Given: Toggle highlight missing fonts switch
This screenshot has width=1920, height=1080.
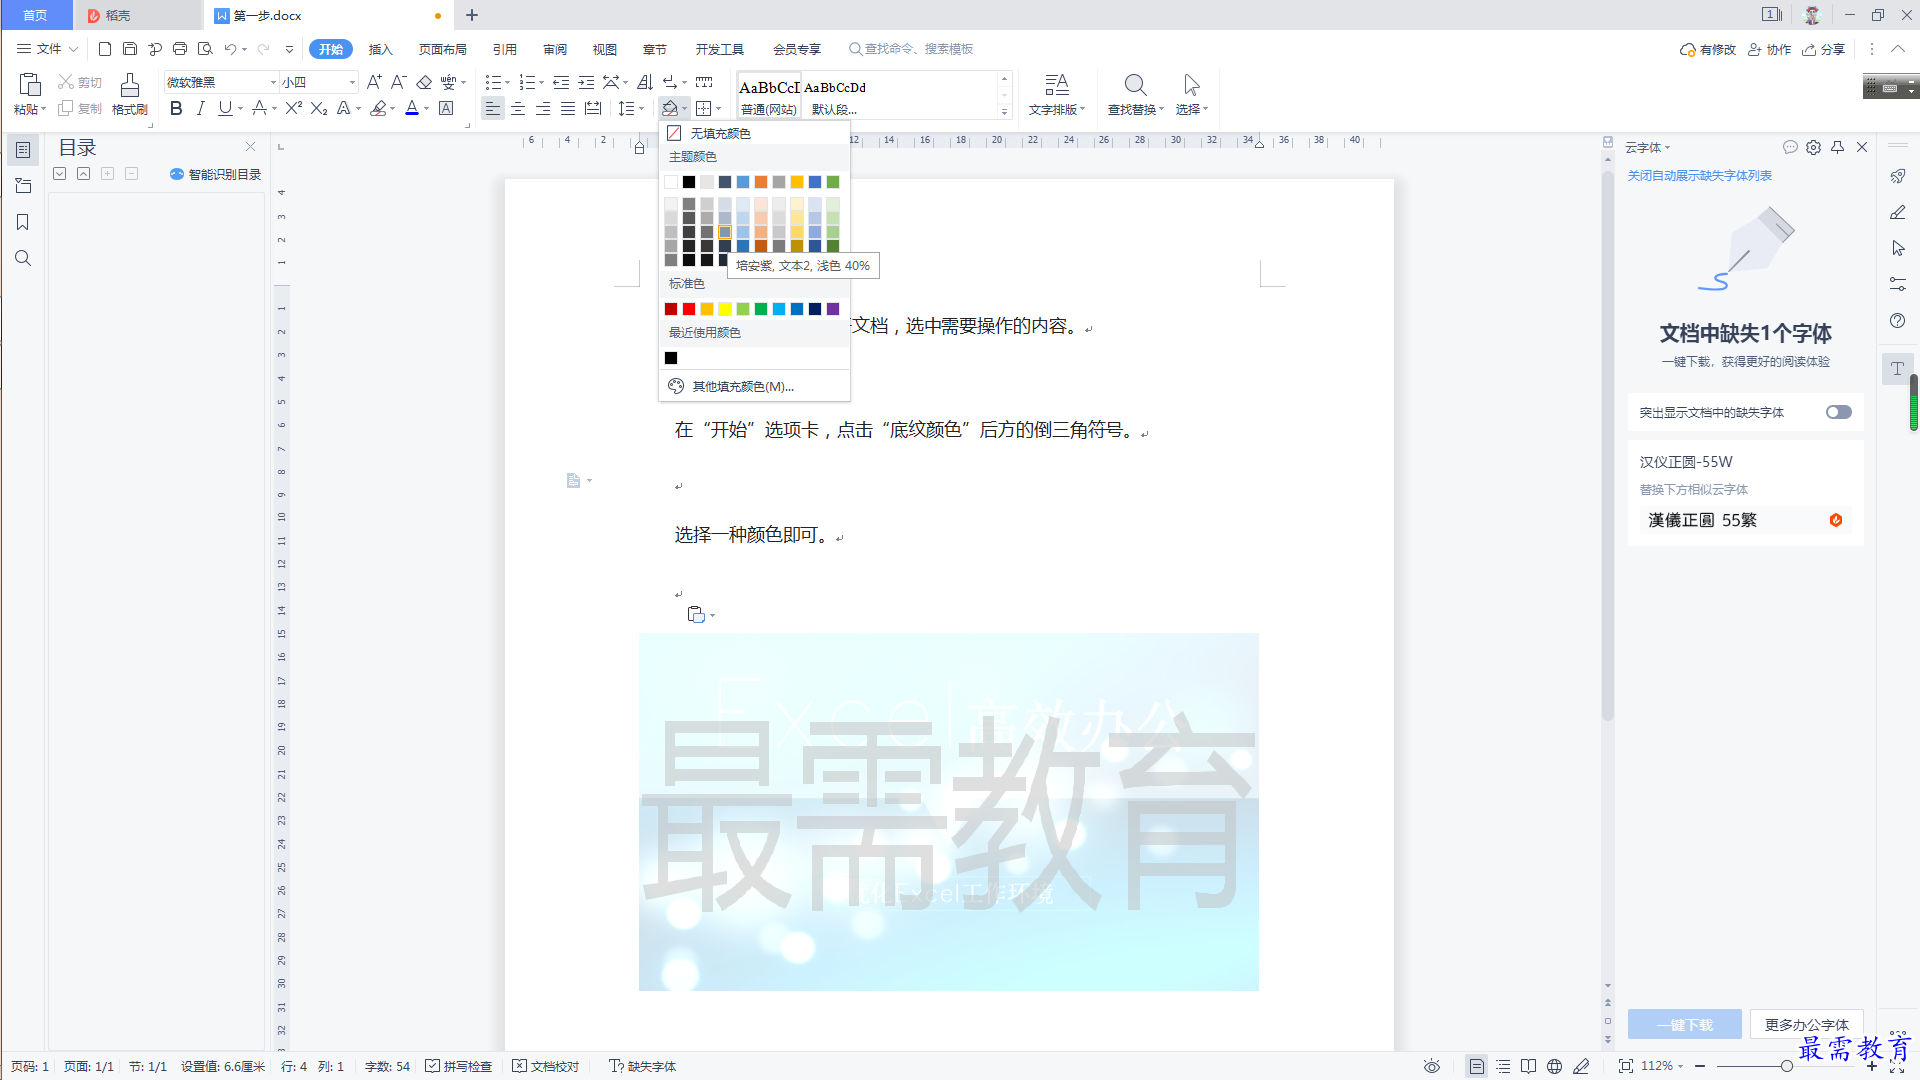Looking at the screenshot, I should pyautogui.click(x=1838, y=412).
